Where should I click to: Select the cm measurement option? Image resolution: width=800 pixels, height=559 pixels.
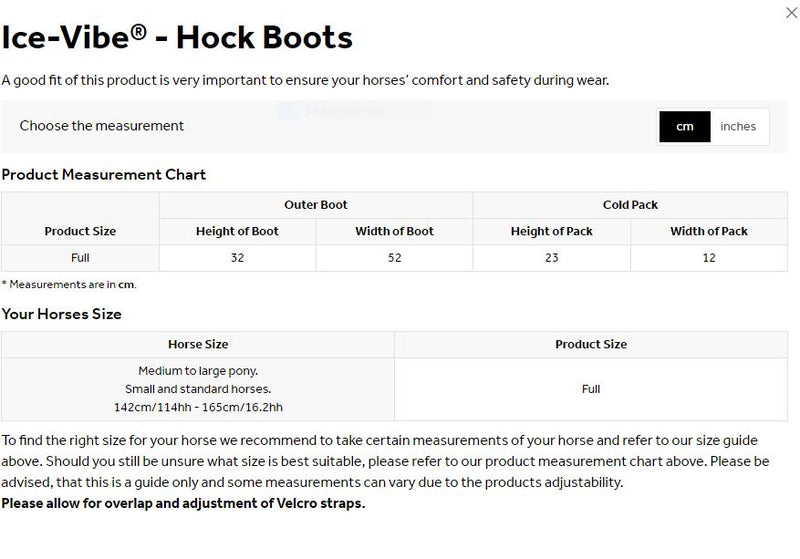(x=684, y=126)
